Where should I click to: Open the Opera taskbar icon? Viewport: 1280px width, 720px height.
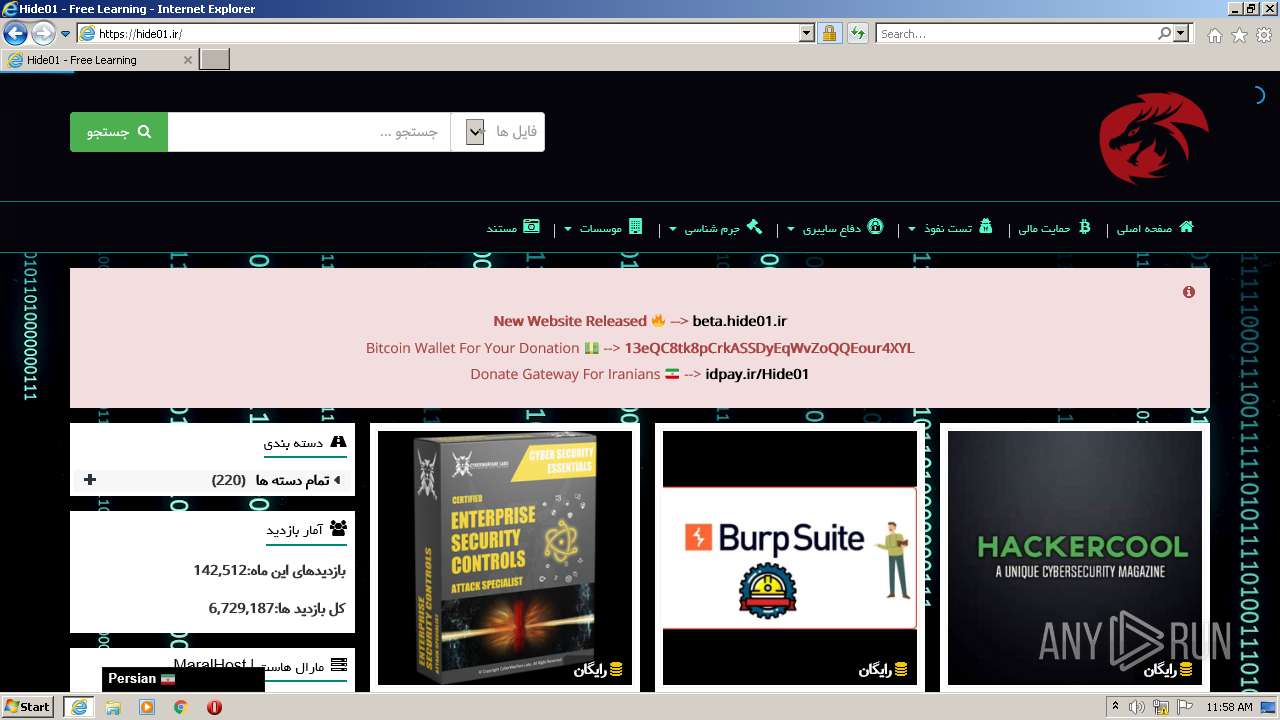point(214,707)
